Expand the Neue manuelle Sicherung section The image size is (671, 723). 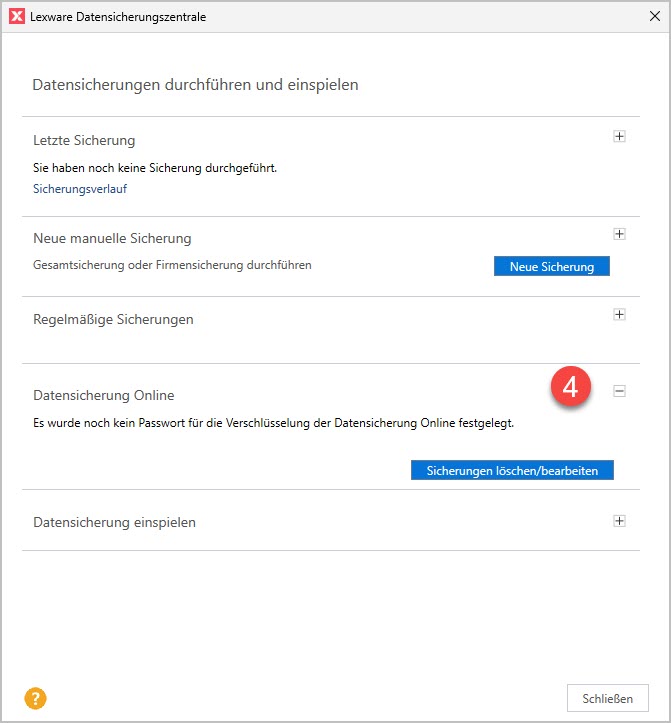619,234
